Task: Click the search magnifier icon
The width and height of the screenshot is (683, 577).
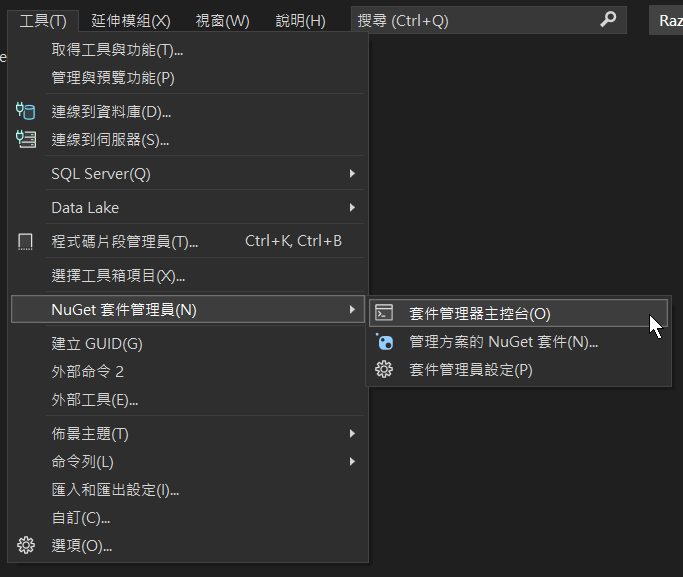Action: tap(608, 20)
